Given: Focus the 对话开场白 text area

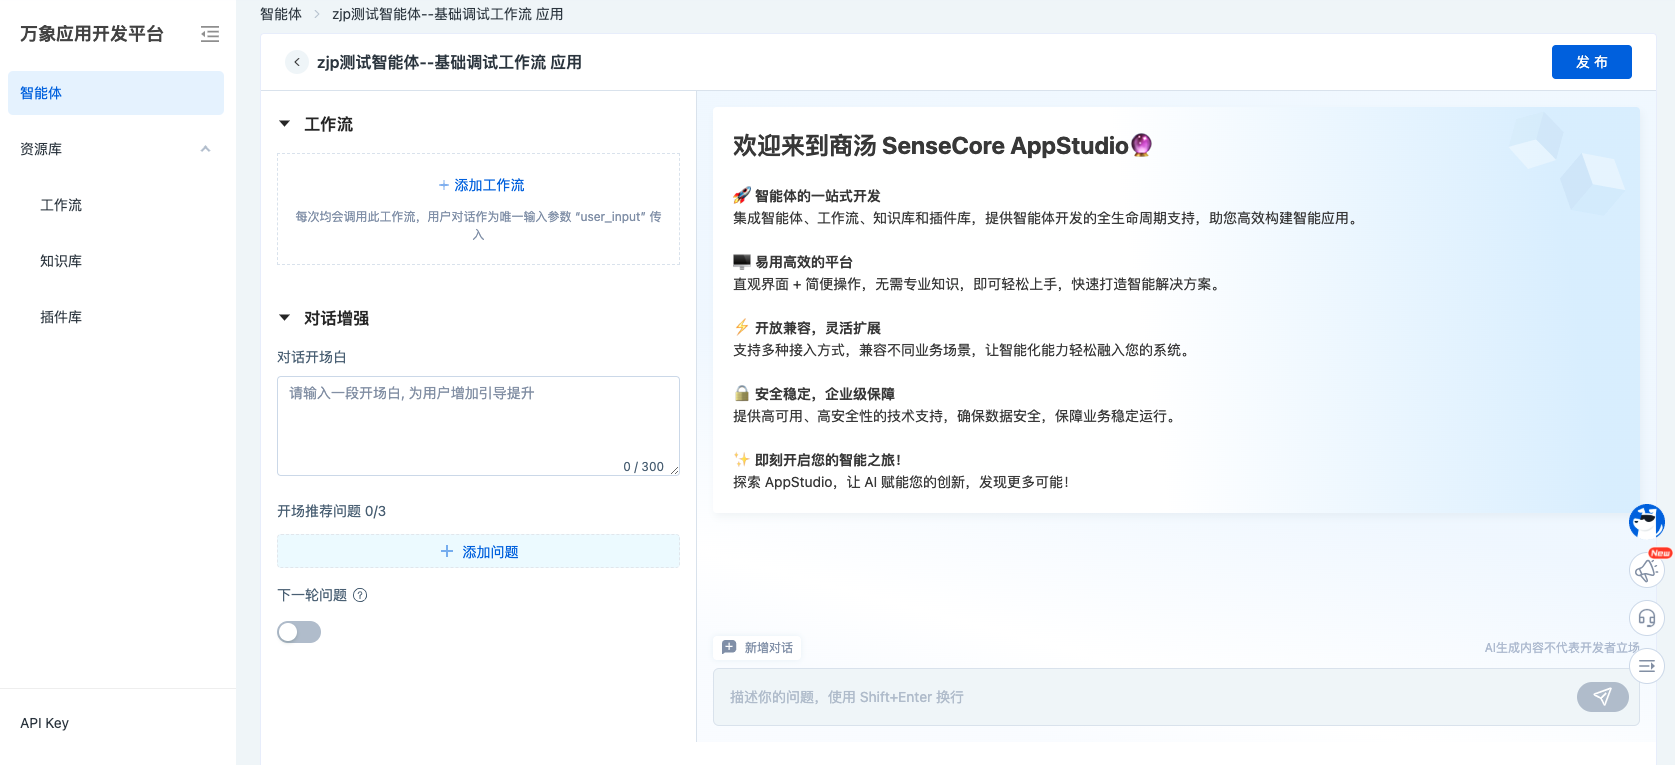Looking at the screenshot, I should [478, 426].
